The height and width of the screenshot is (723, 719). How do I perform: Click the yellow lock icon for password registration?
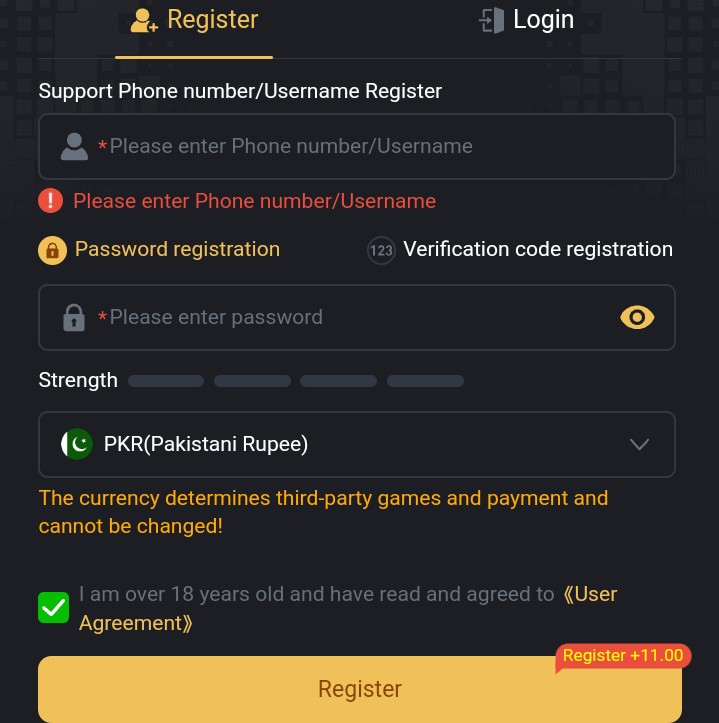[53, 250]
